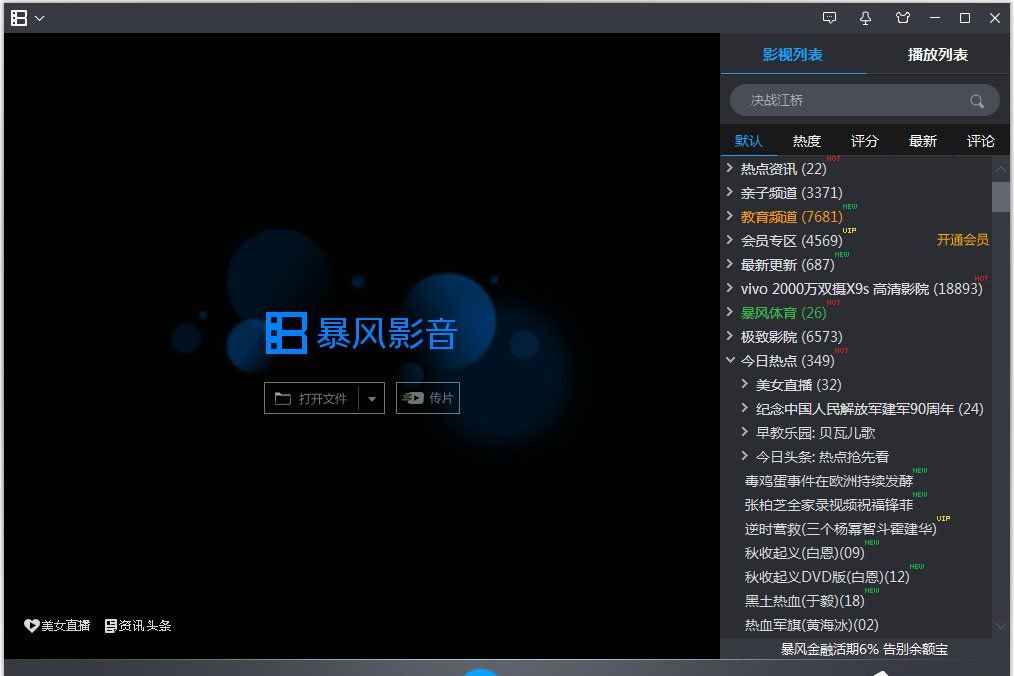Image resolution: width=1014 pixels, height=676 pixels.
Task: Sort list by 热度 tab
Action: pos(806,141)
